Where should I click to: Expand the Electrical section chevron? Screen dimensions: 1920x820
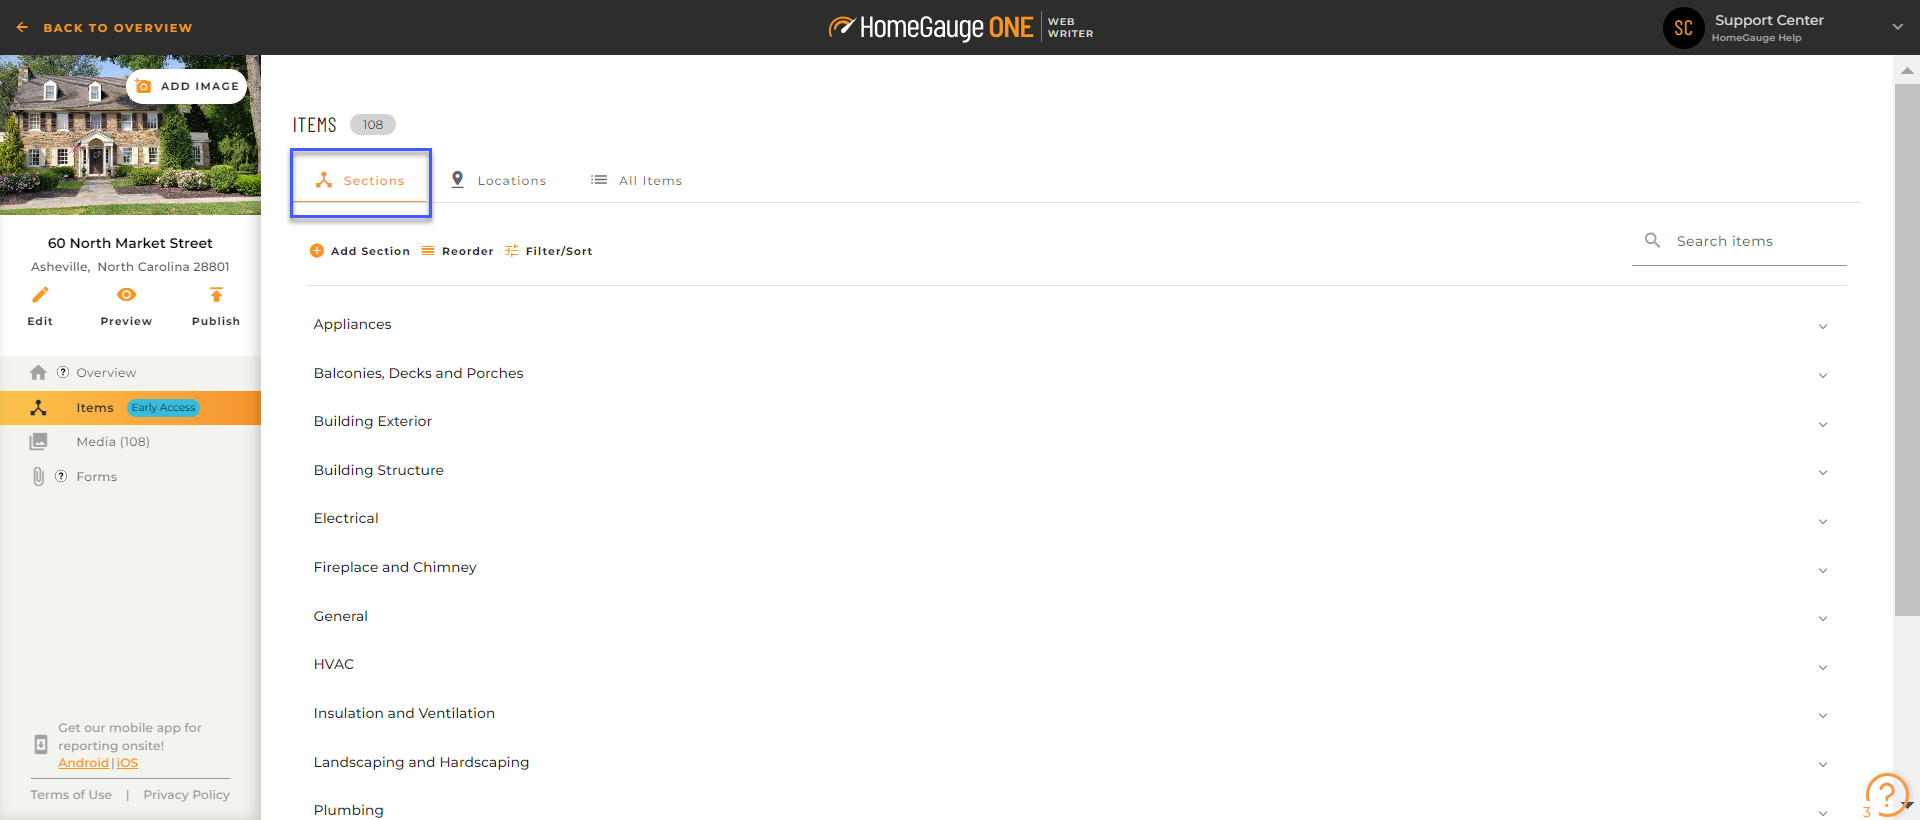coord(1823,522)
